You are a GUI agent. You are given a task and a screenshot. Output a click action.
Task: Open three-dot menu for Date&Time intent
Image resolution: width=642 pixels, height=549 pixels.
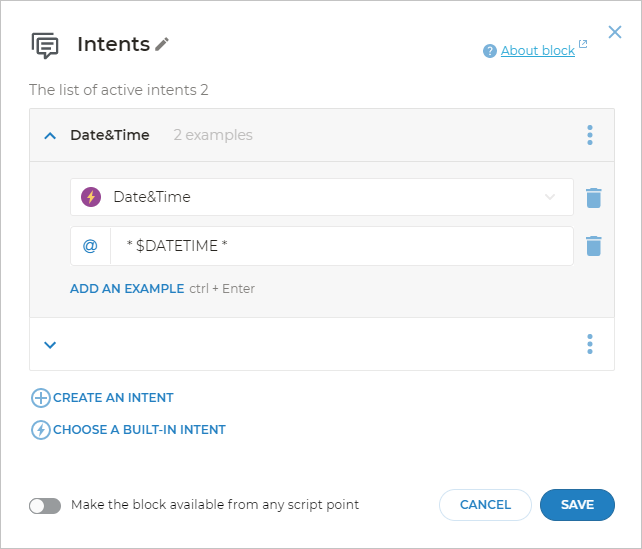(x=590, y=135)
